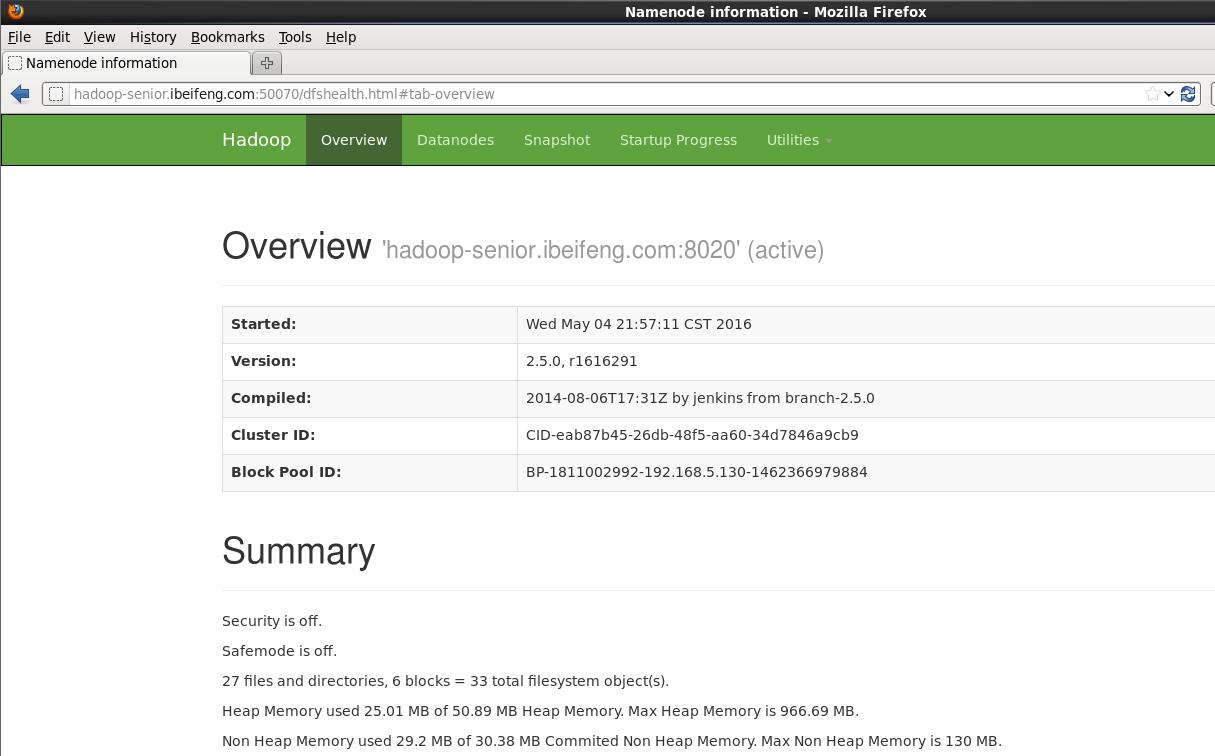The width and height of the screenshot is (1215, 756).
Task: Click the reload page icon
Action: [1188, 94]
